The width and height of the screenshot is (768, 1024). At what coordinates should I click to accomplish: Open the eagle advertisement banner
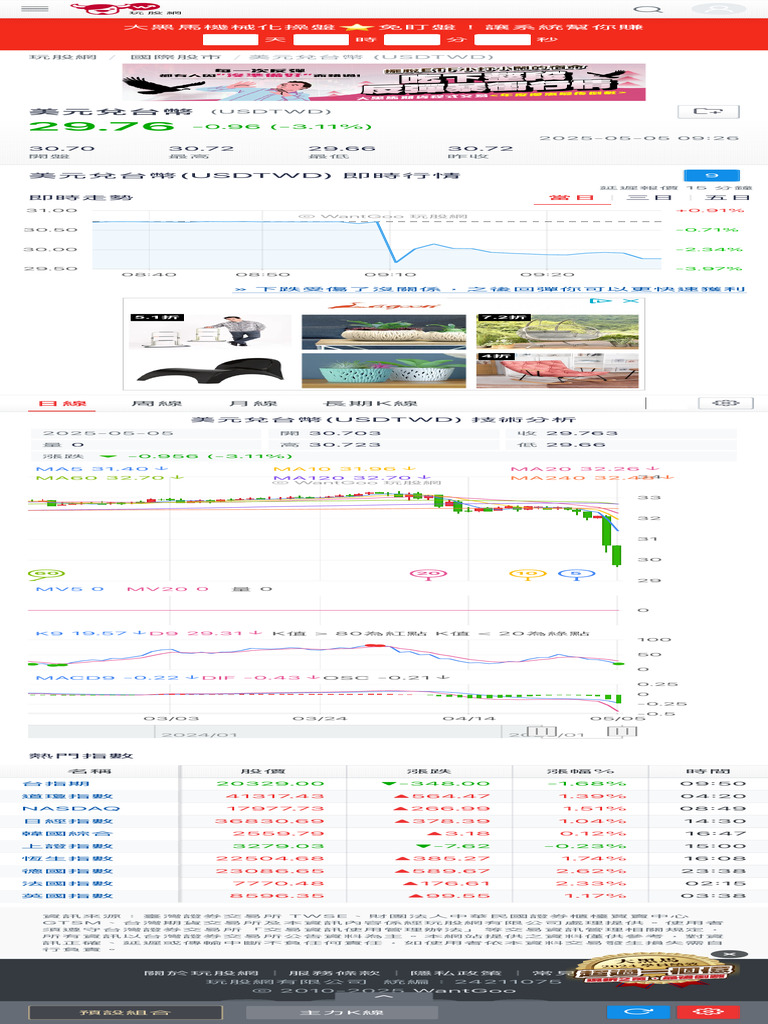[384, 82]
